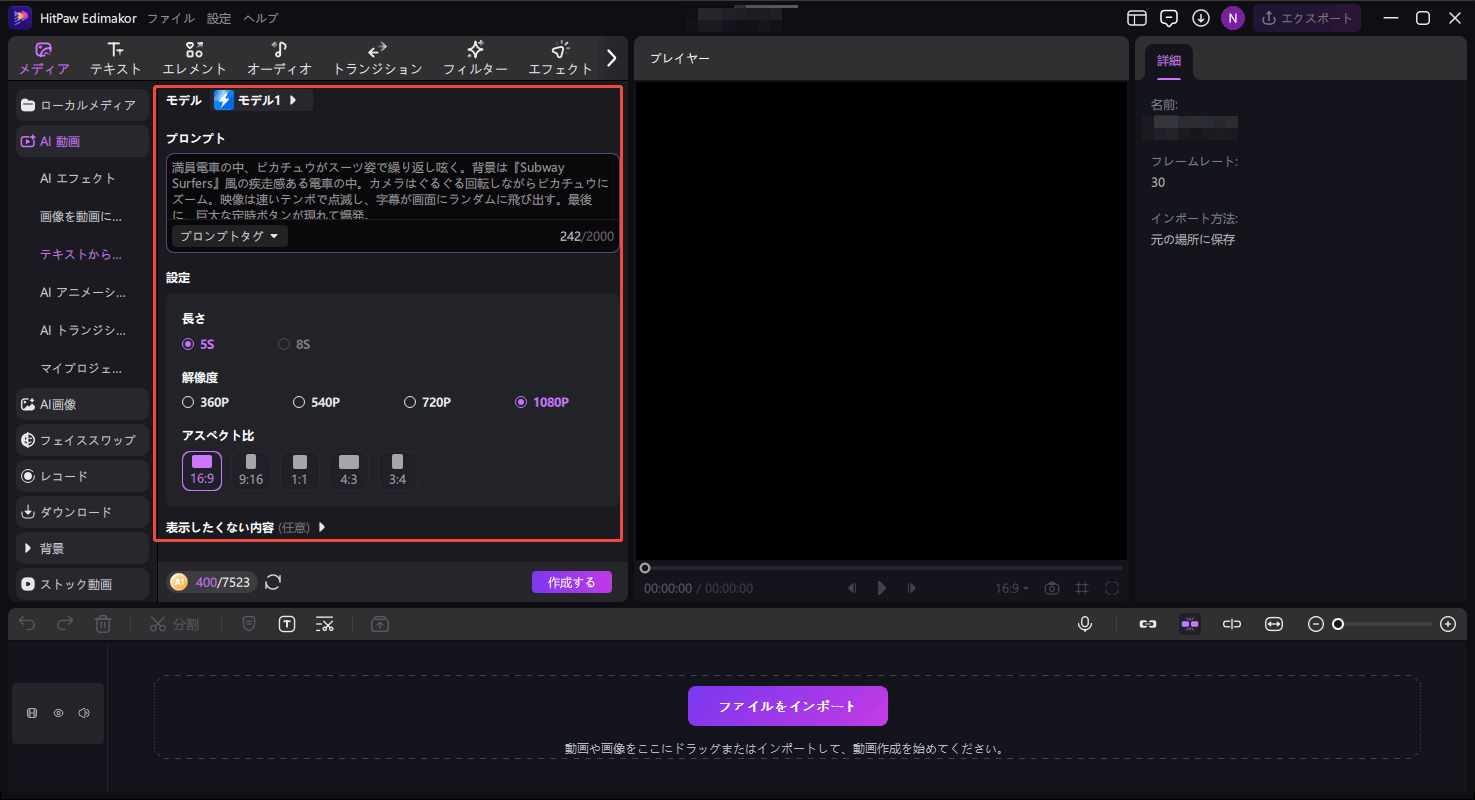Open the AI画像 category
This screenshot has height=800, width=1475.
(83, 404)
